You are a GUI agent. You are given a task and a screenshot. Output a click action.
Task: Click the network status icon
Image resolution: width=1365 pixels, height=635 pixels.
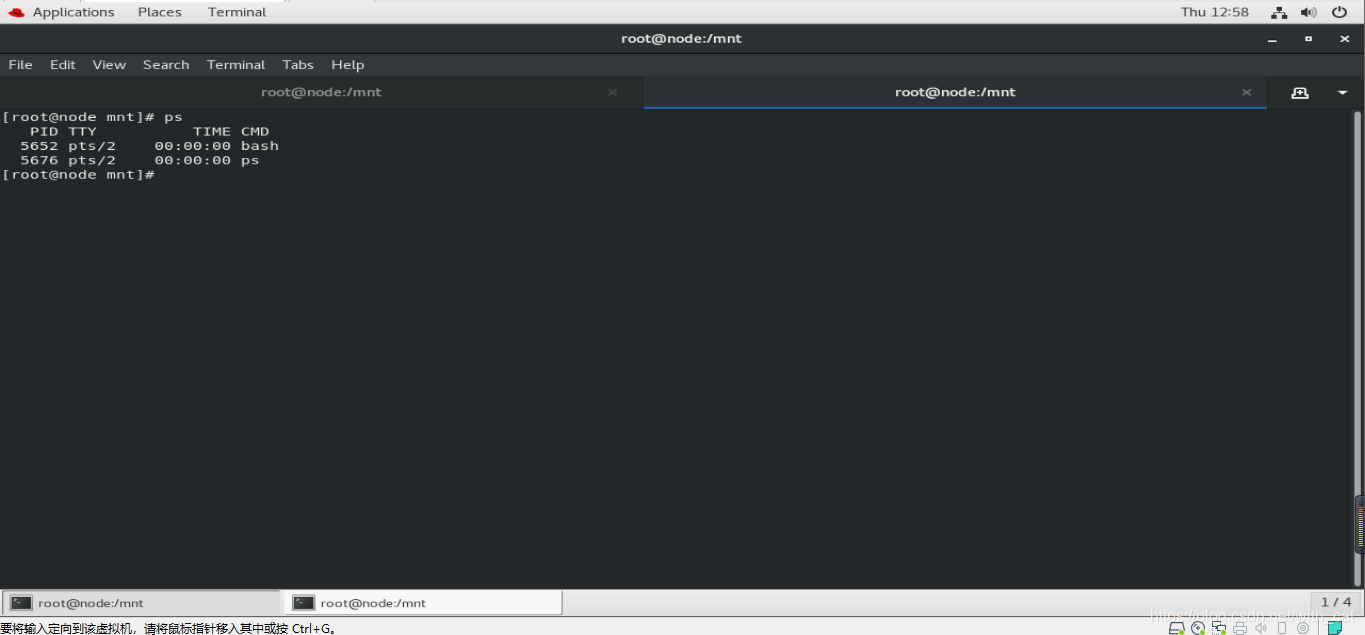[1279, 12]
